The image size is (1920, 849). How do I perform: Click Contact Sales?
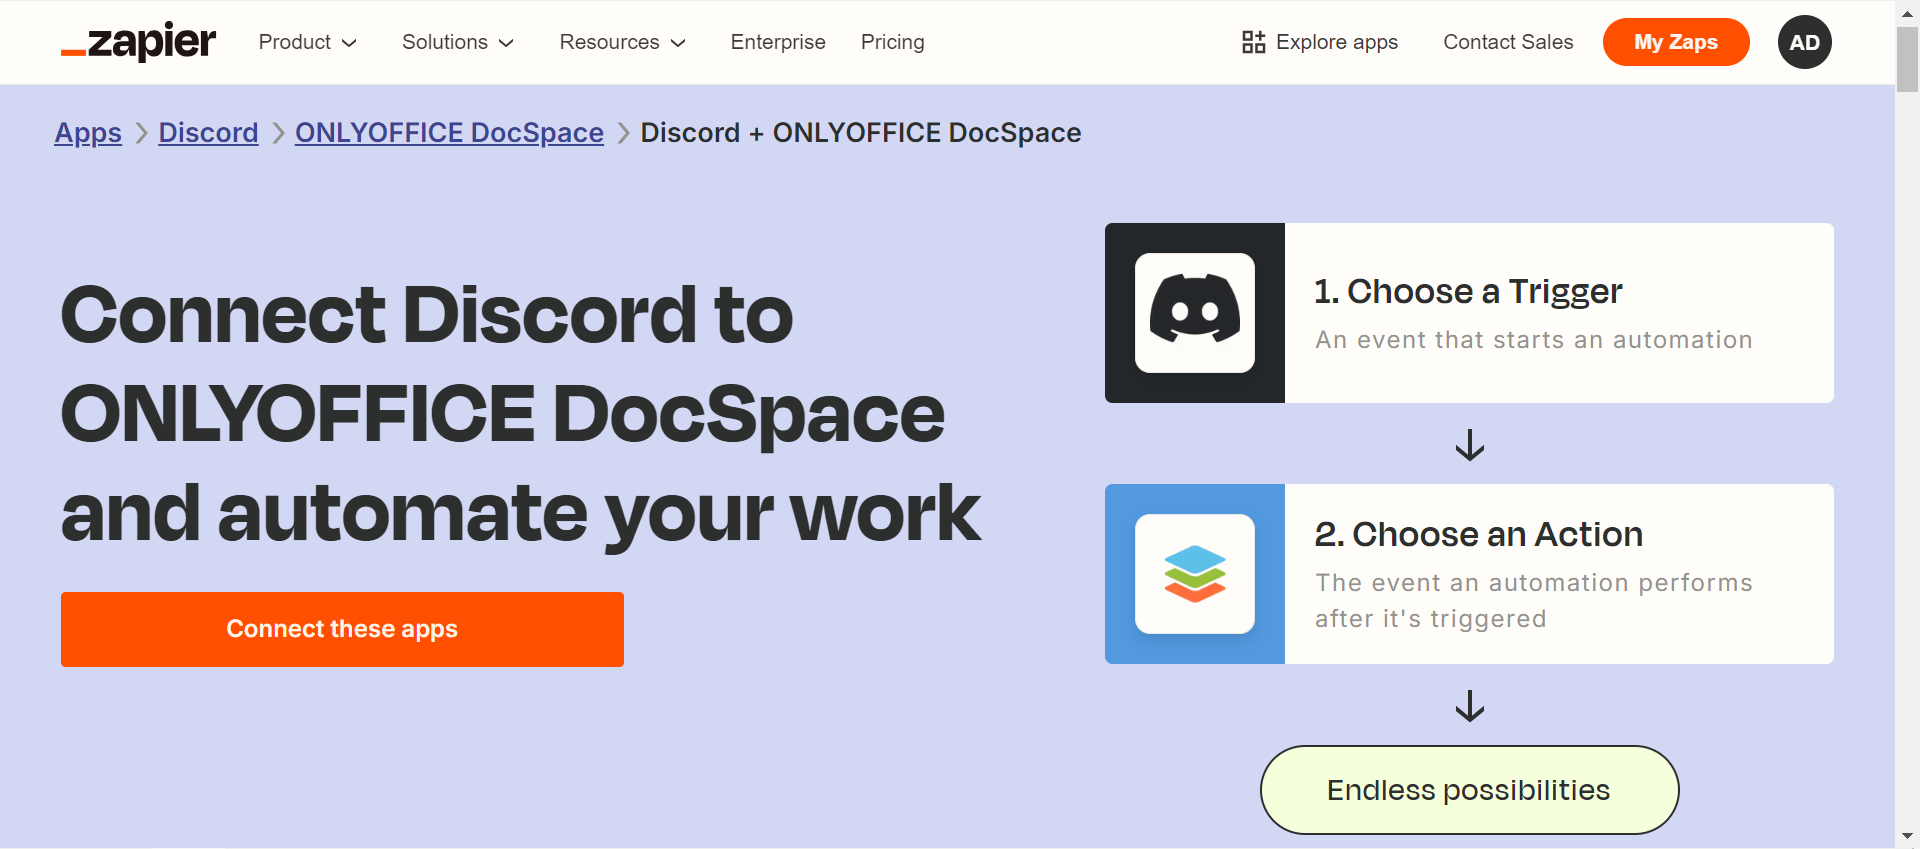1508,42
